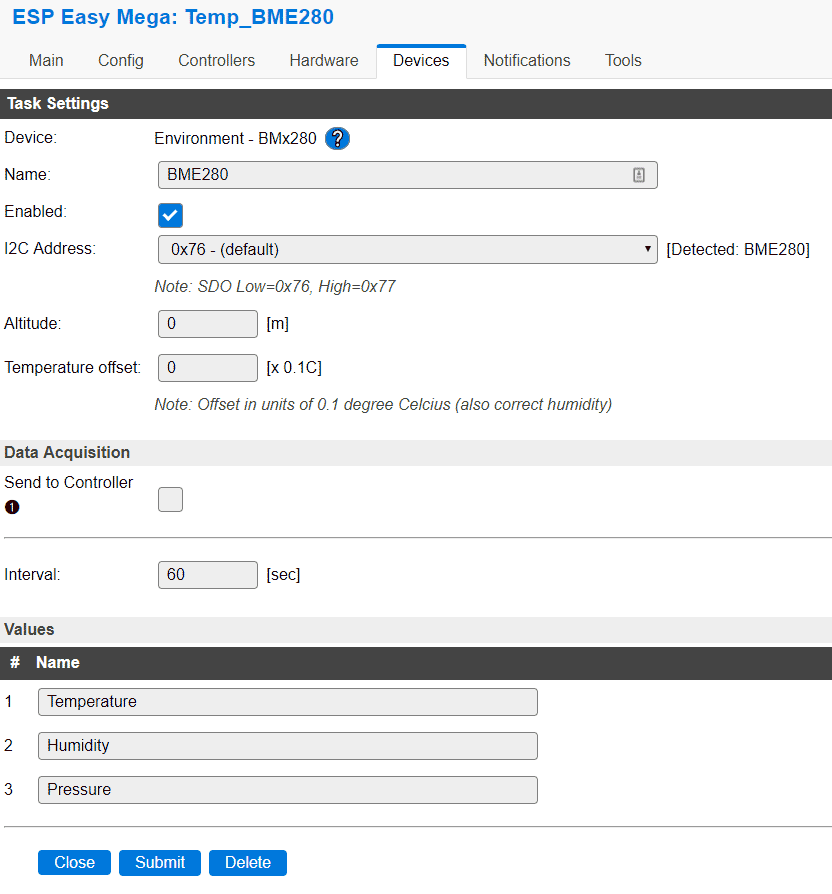Go to the Controllers tab
Image resolution: width=832 pixels, height=894 pixels.
tap(216, 61)
